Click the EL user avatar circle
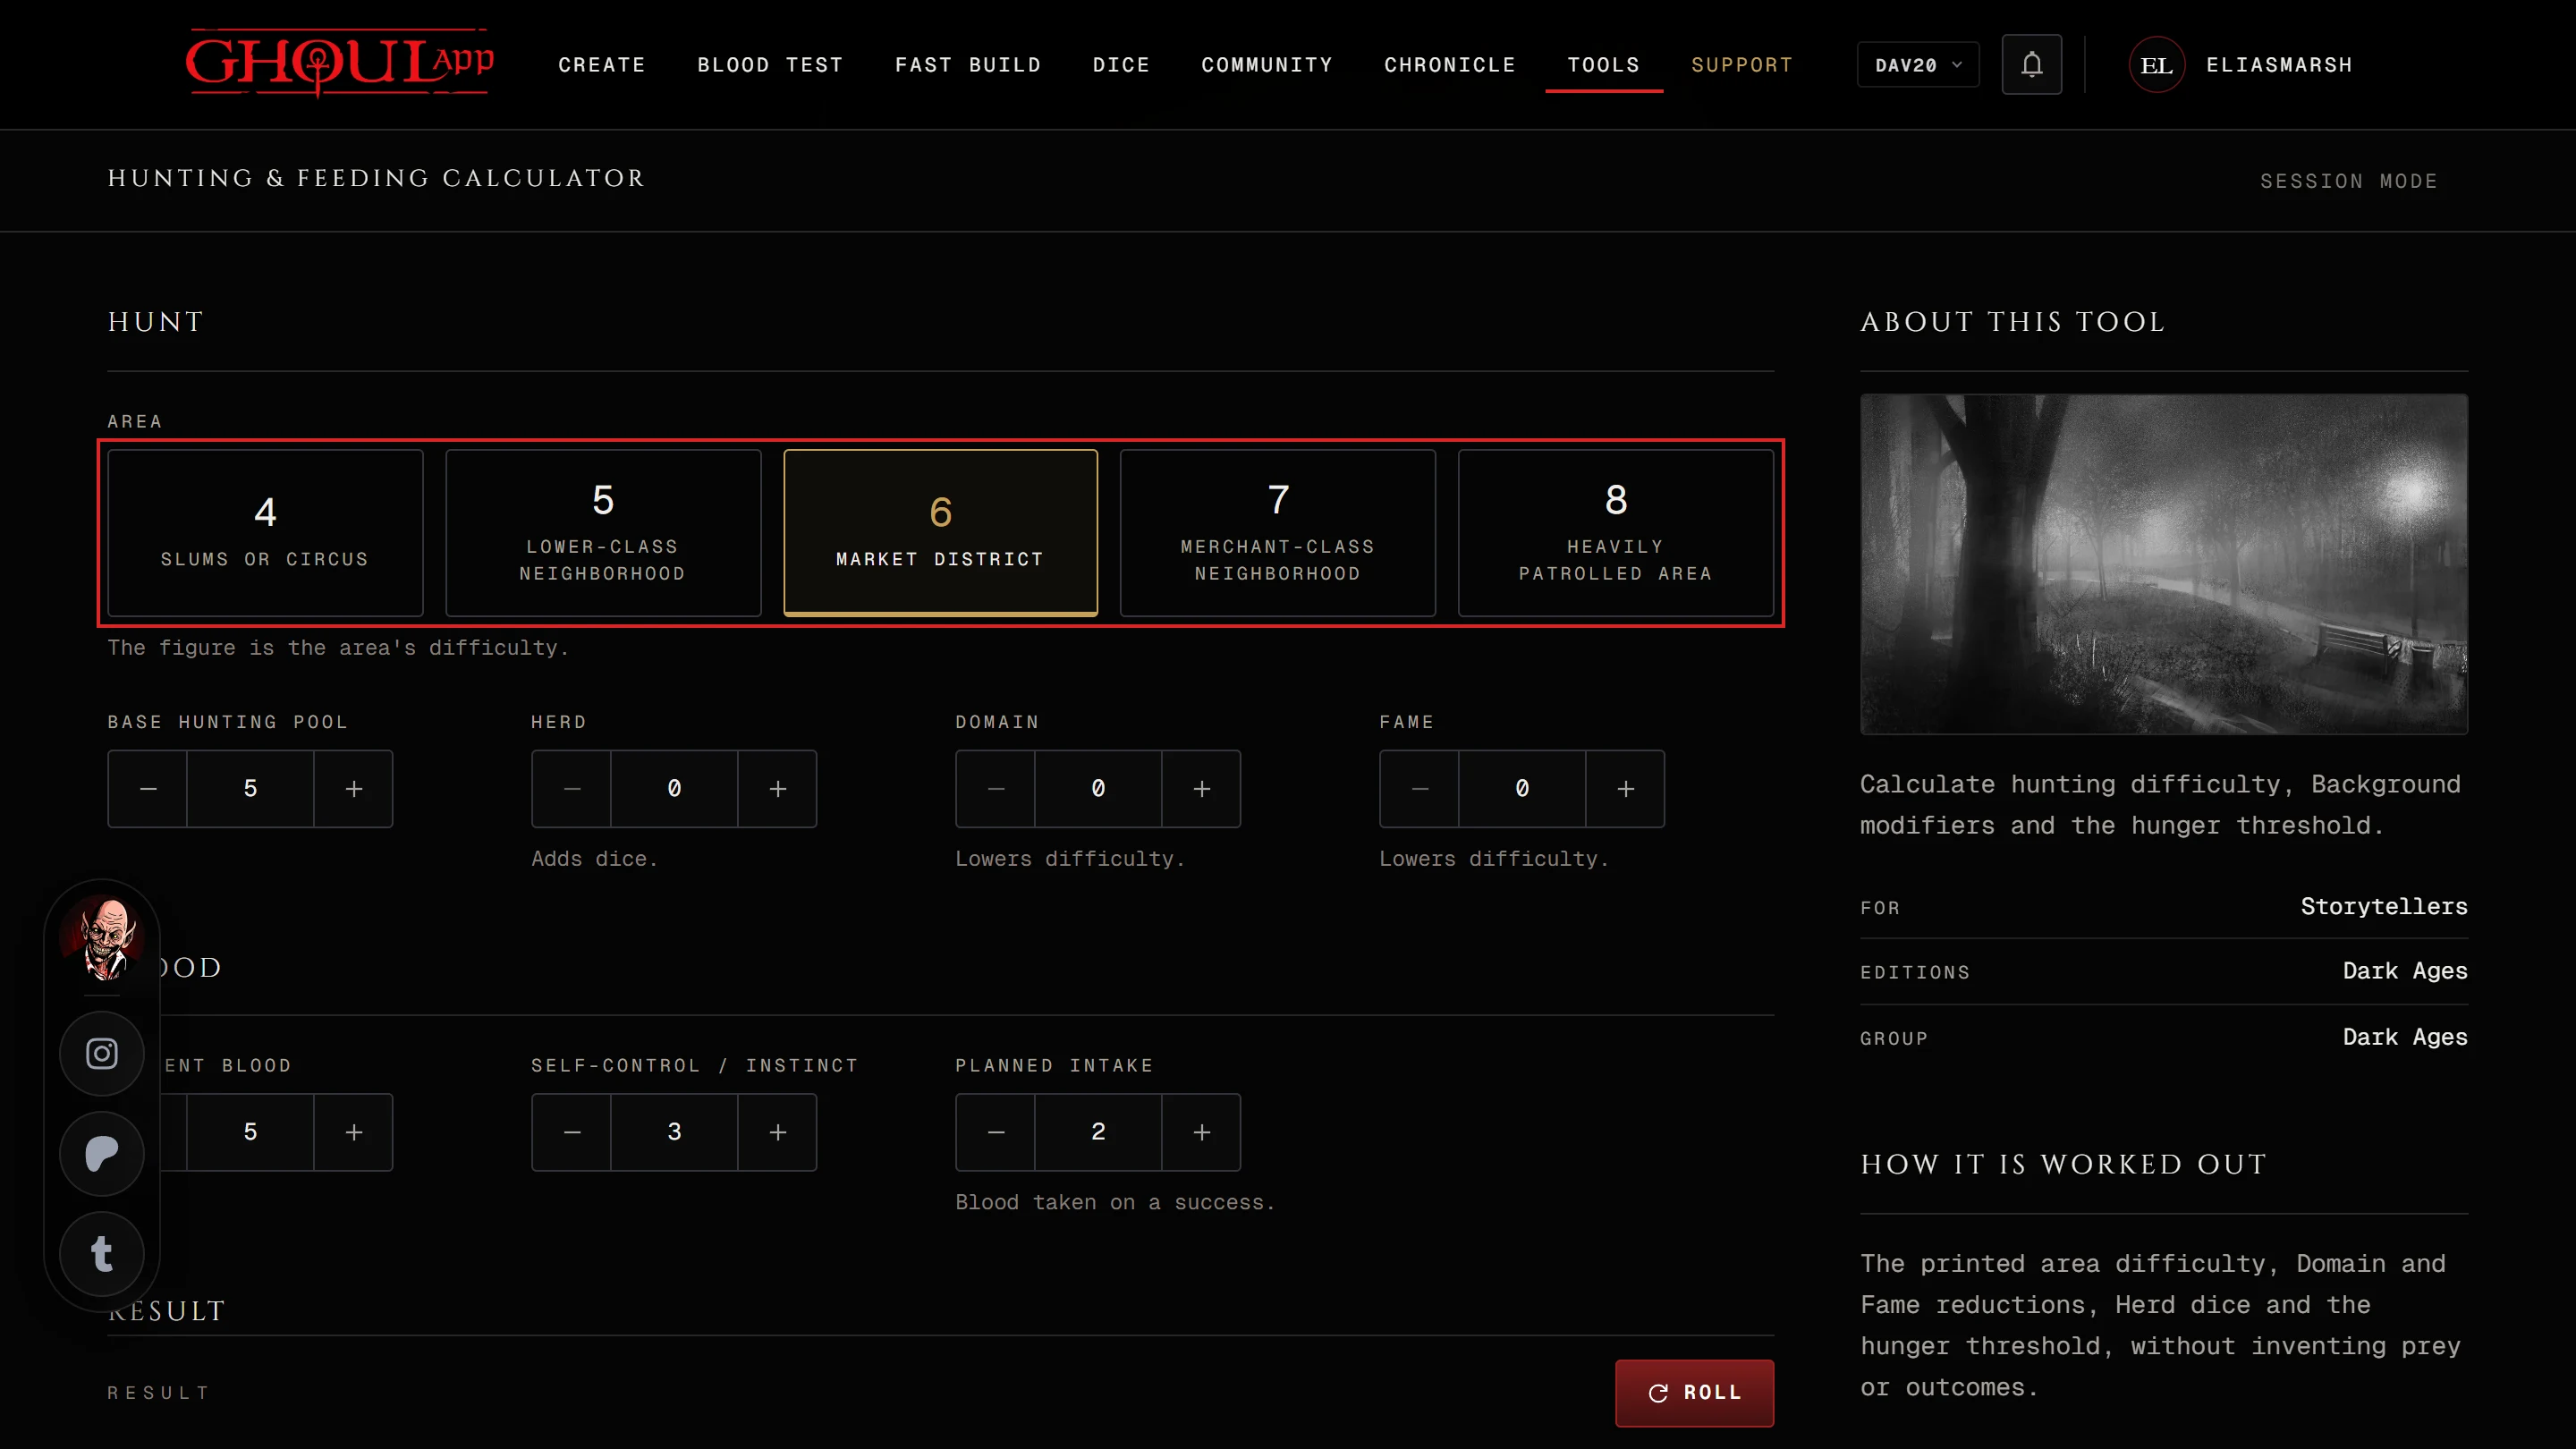 coord(2156,65)
